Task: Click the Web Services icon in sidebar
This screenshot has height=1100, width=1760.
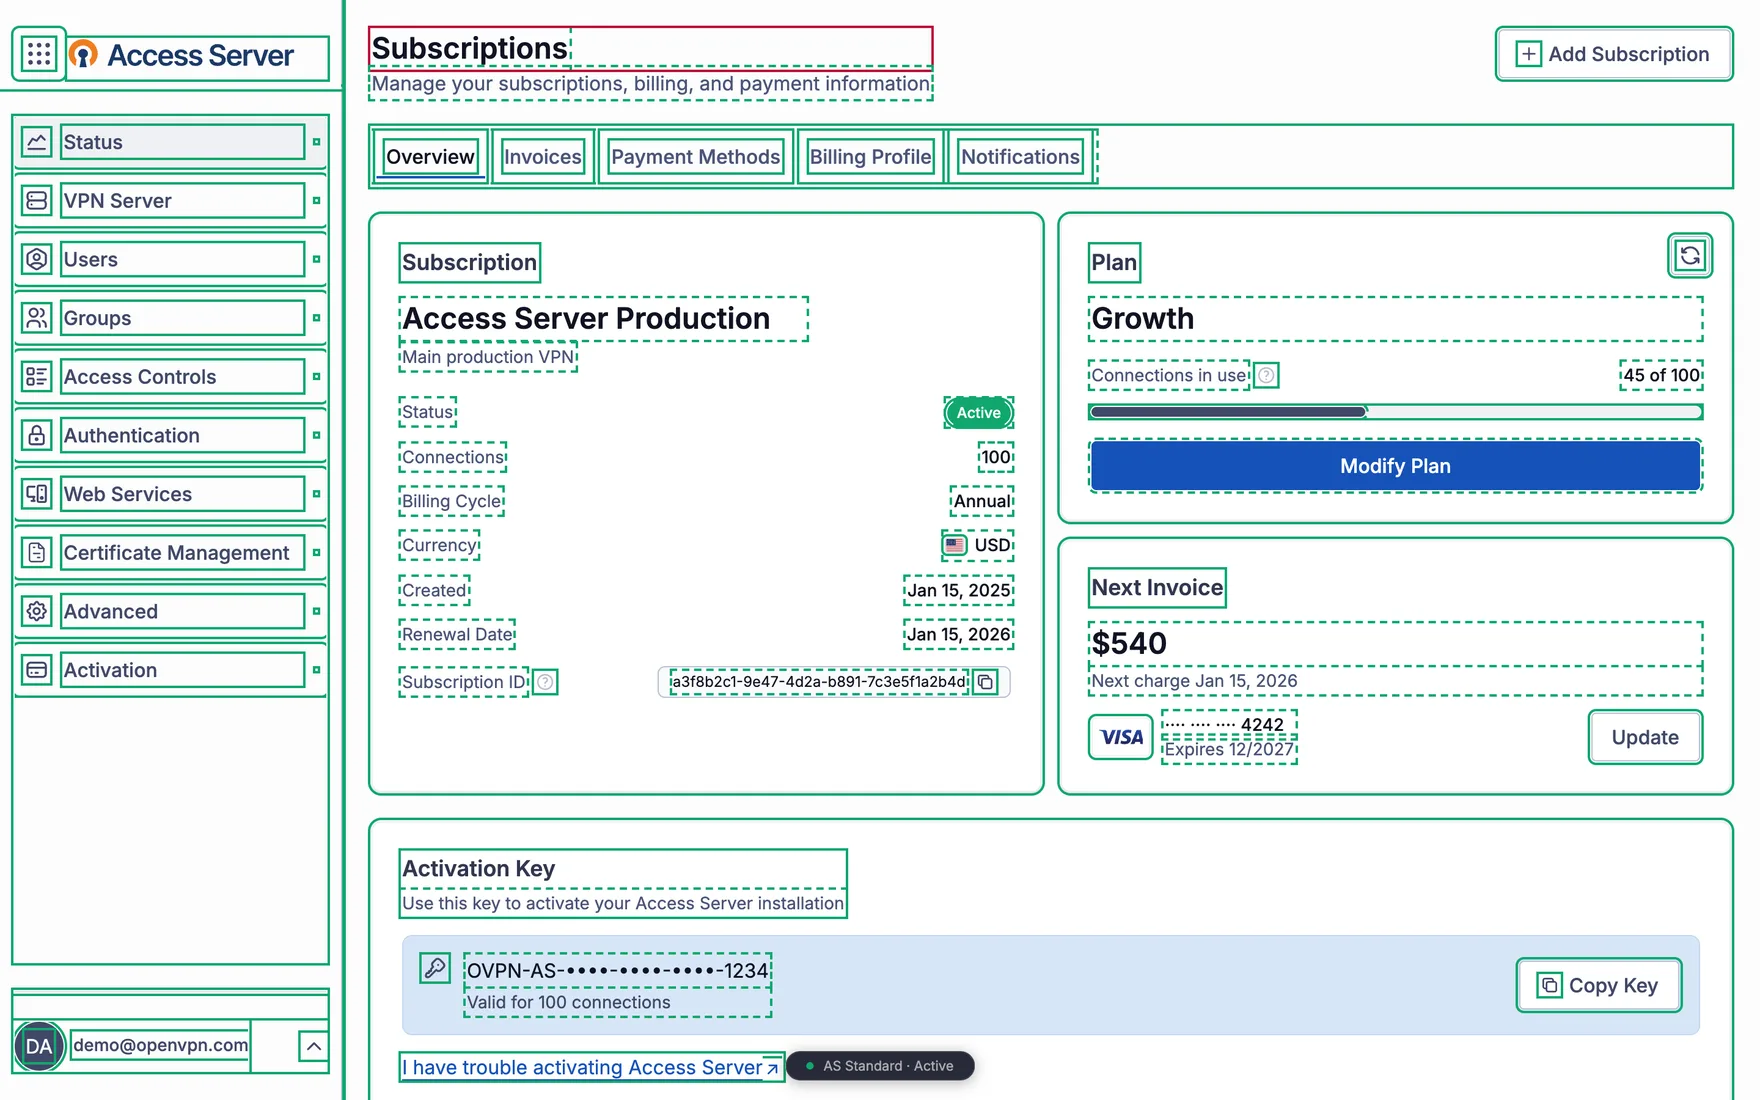Action: [x=37, y=494]
